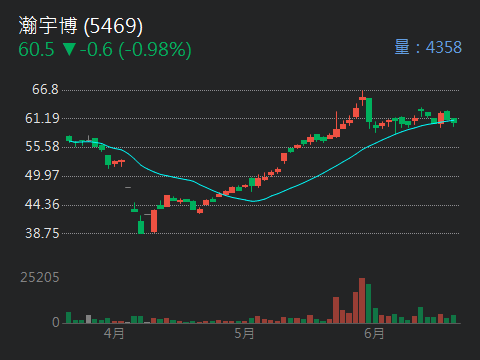Click the 4月 date axis label
The image size is (480, 360).
pos(114,333)
